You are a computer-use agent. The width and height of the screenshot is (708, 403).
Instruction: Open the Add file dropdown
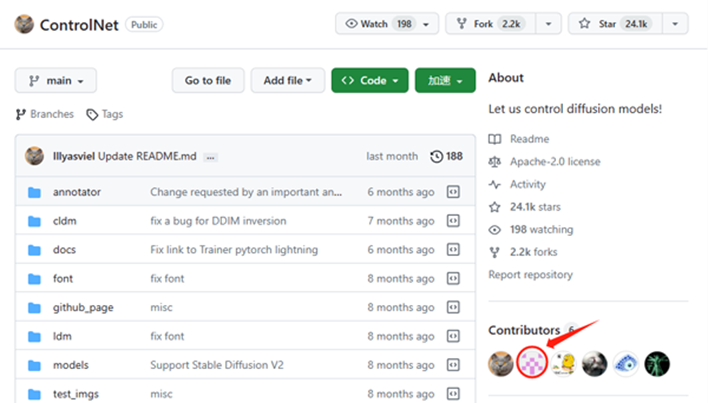point(287,80)
